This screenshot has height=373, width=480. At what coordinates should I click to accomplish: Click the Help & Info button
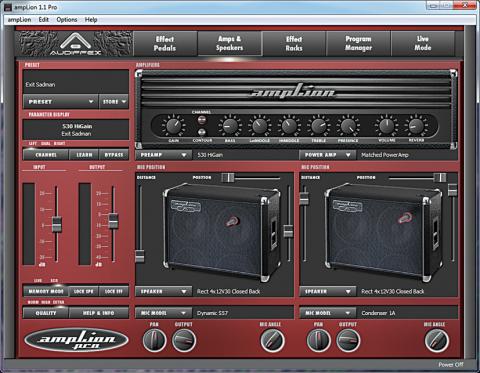pos(98,313)
